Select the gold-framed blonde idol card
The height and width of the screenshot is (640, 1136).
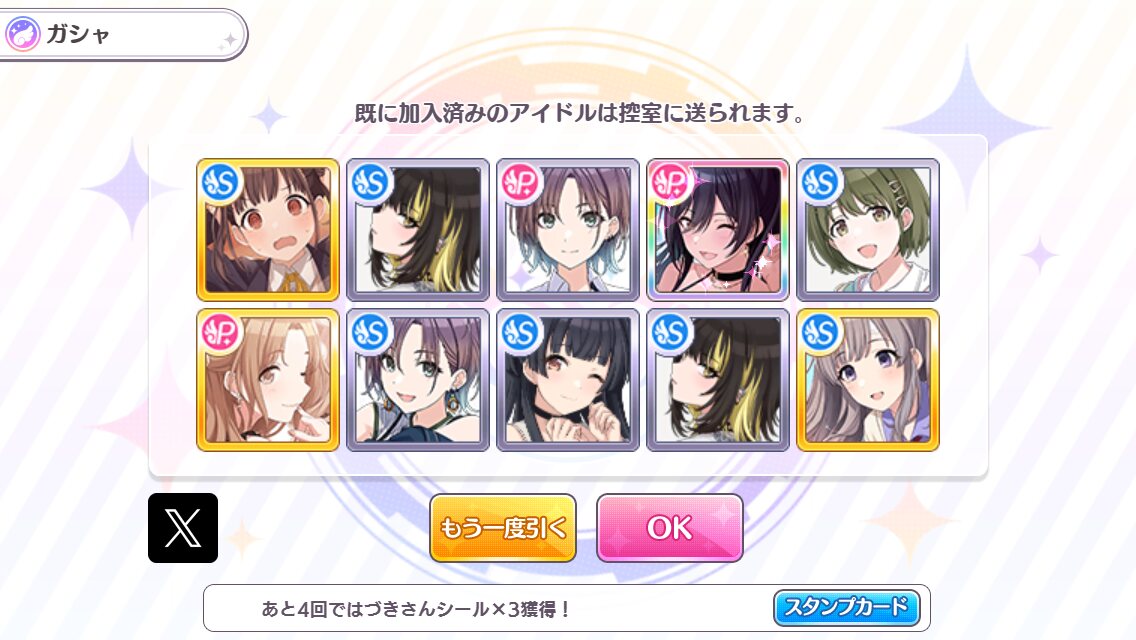click(x=268, y=380)
